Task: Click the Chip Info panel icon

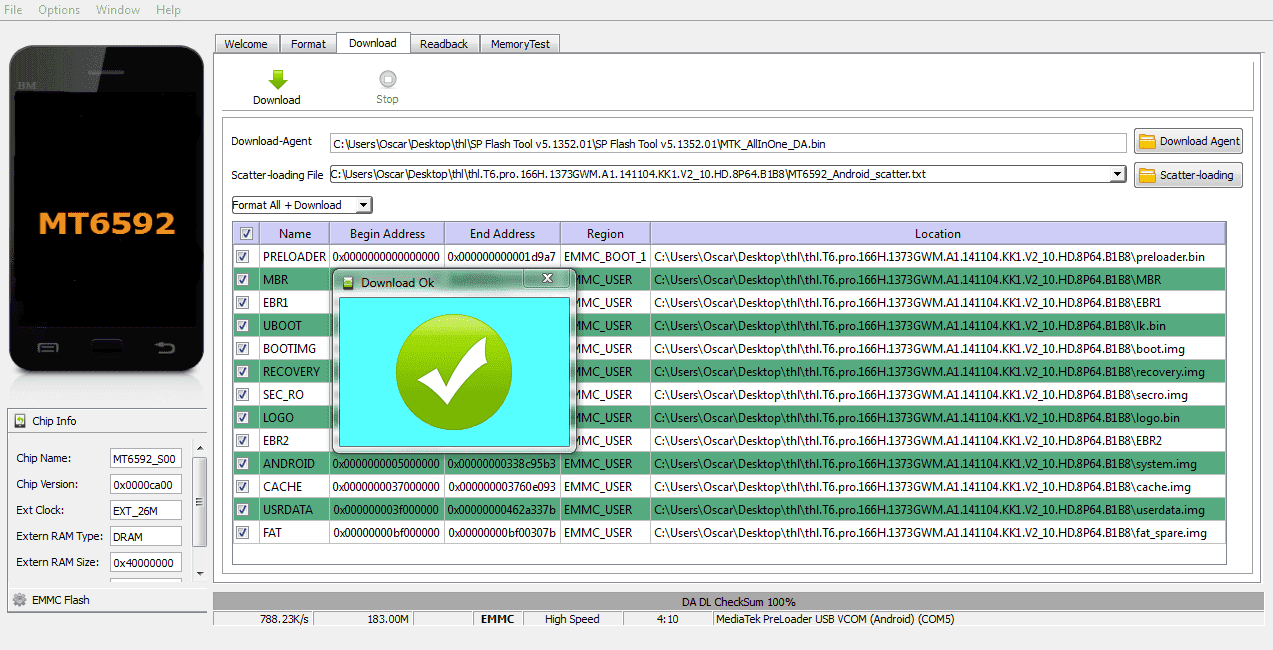Action: (x=20, y=421)
